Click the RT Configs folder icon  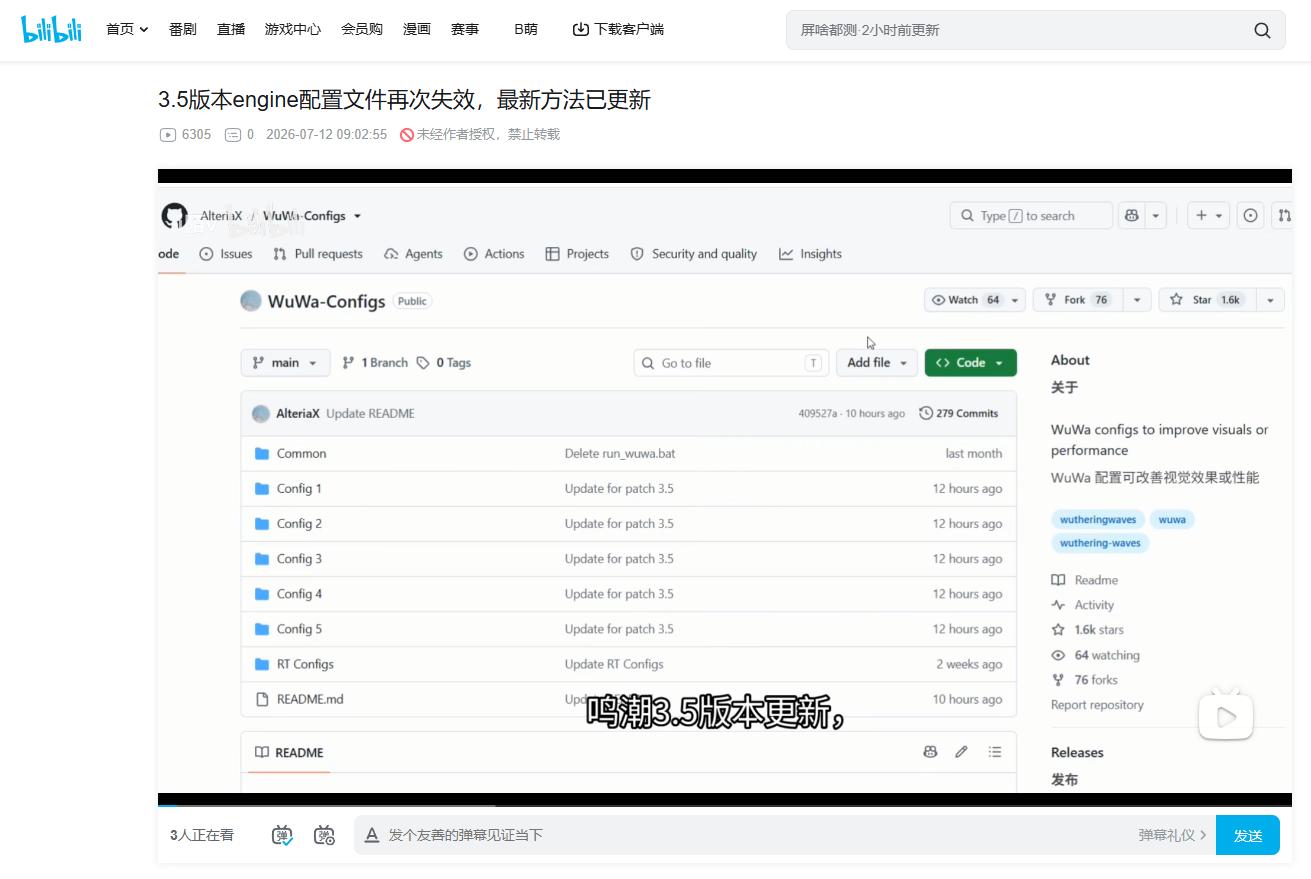(262, 664)
